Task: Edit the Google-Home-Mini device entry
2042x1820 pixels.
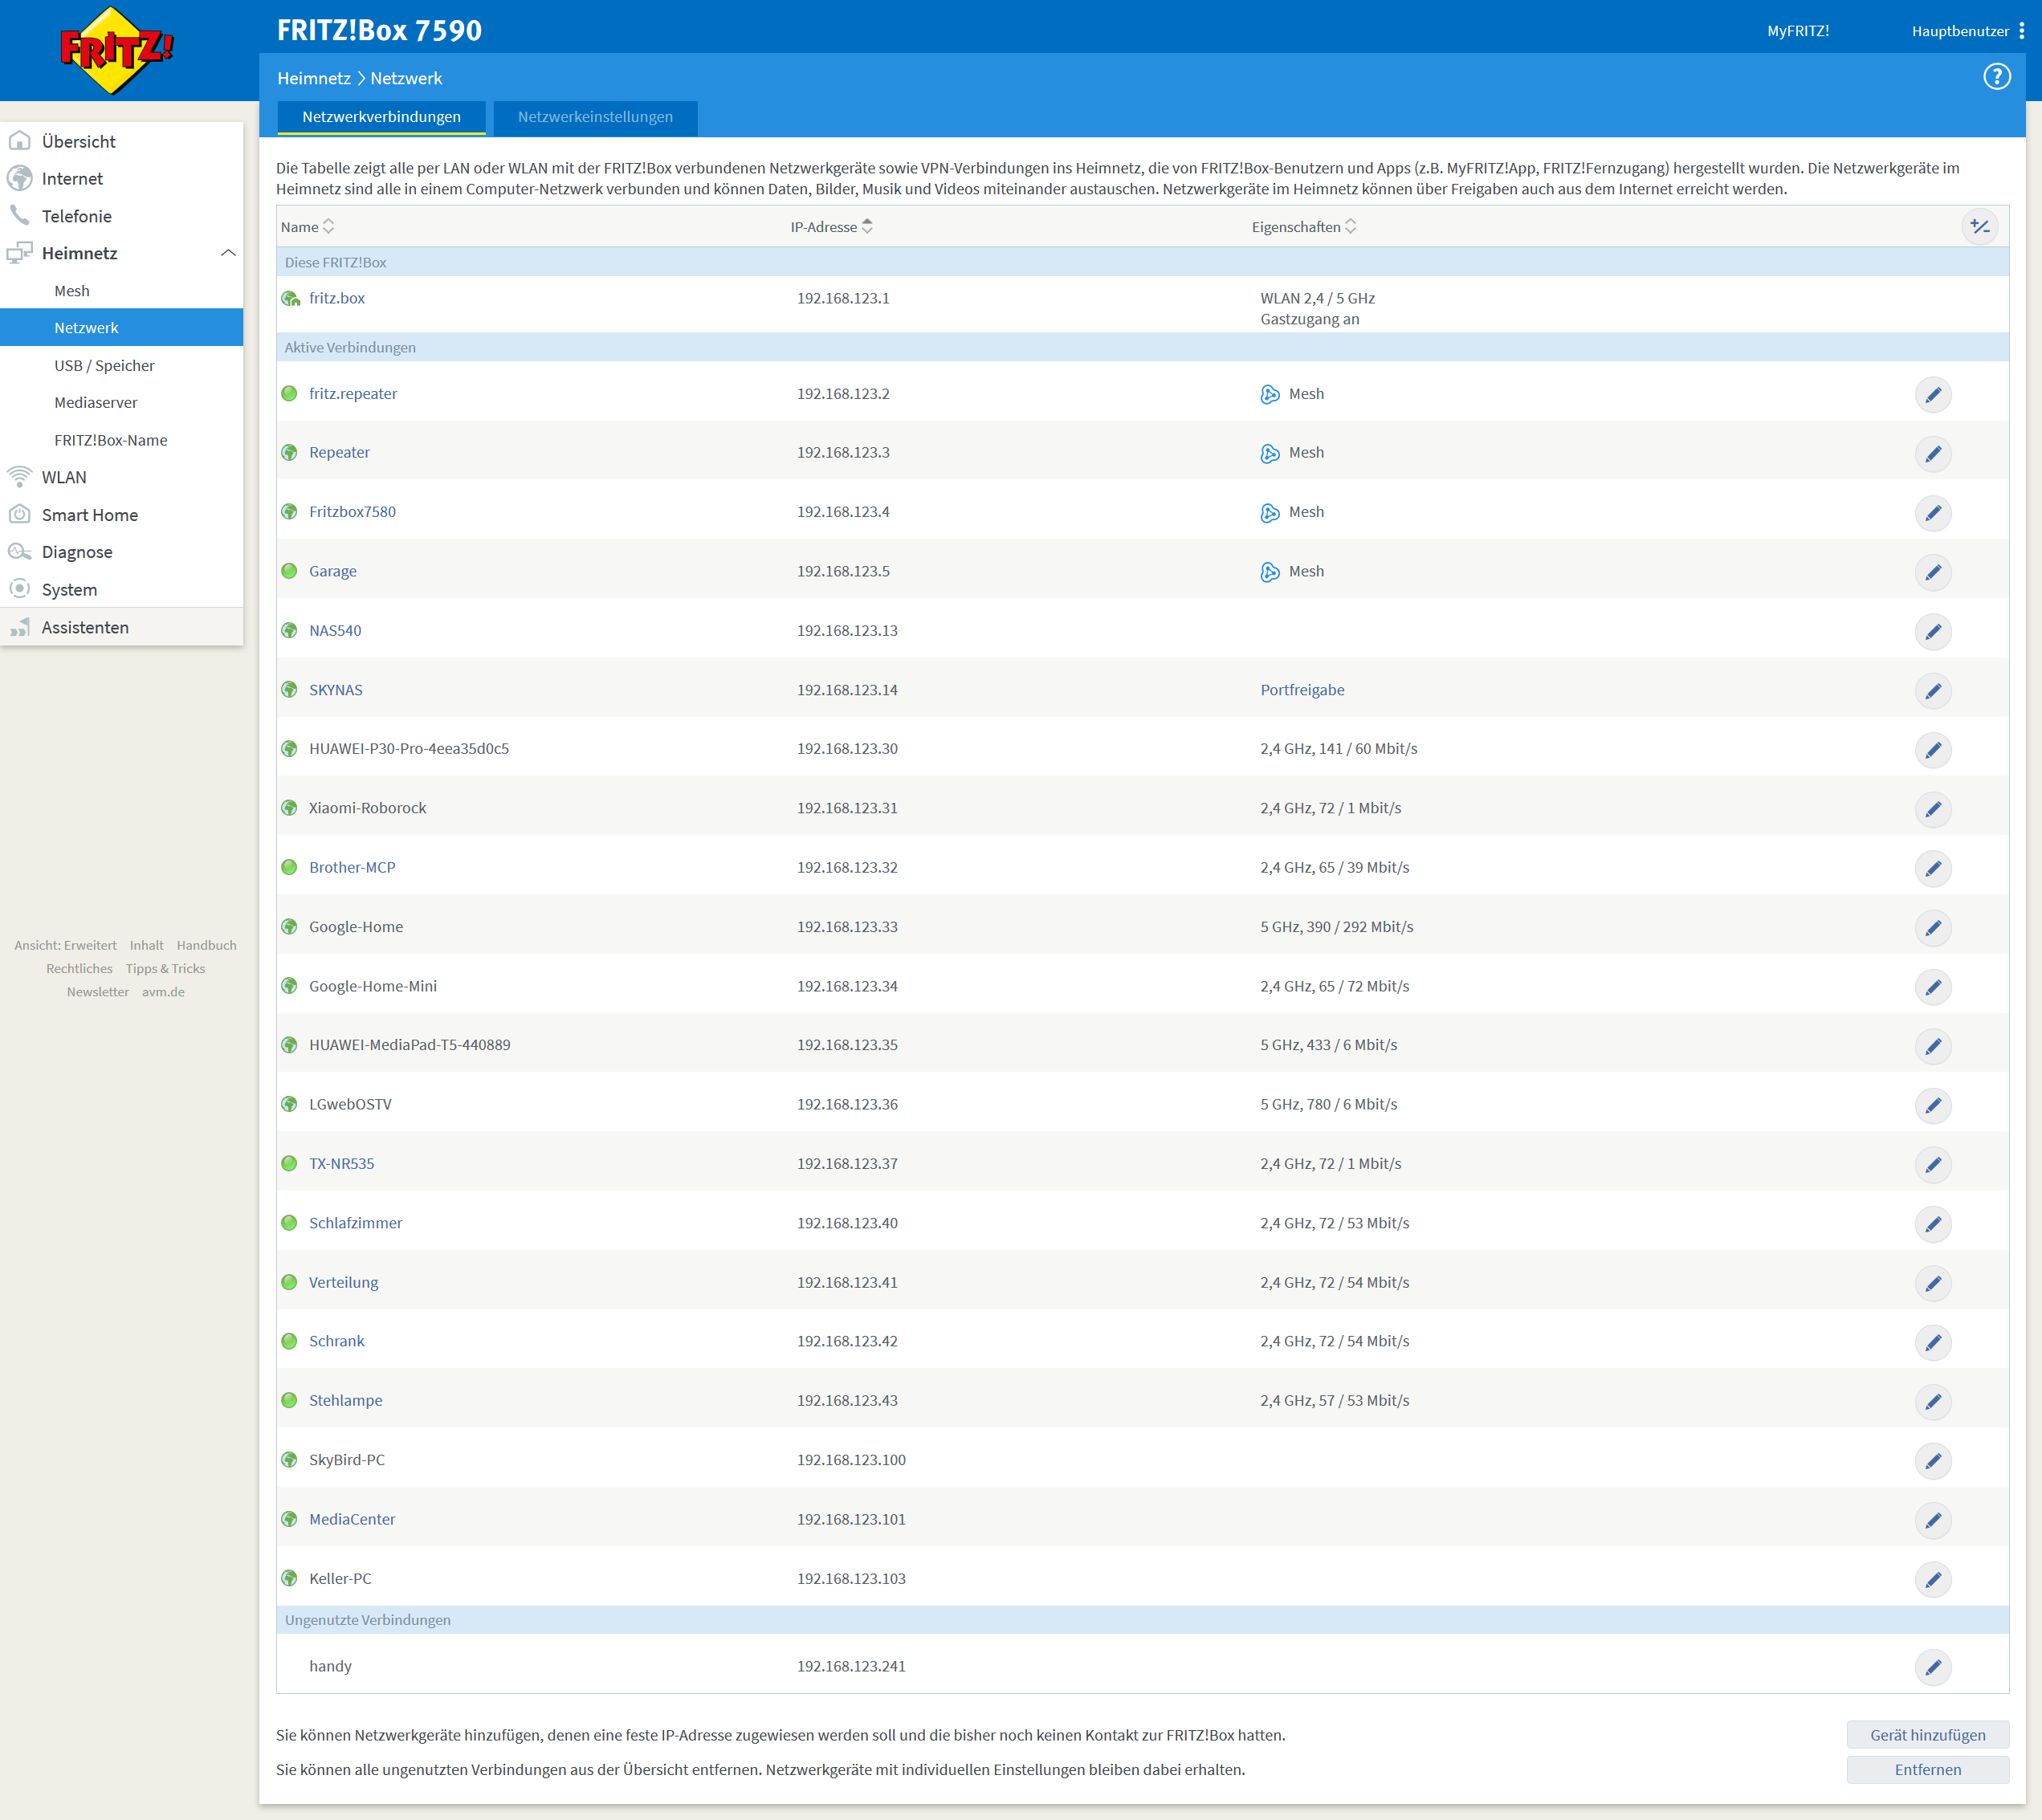Action: [x=1933, y=987]
